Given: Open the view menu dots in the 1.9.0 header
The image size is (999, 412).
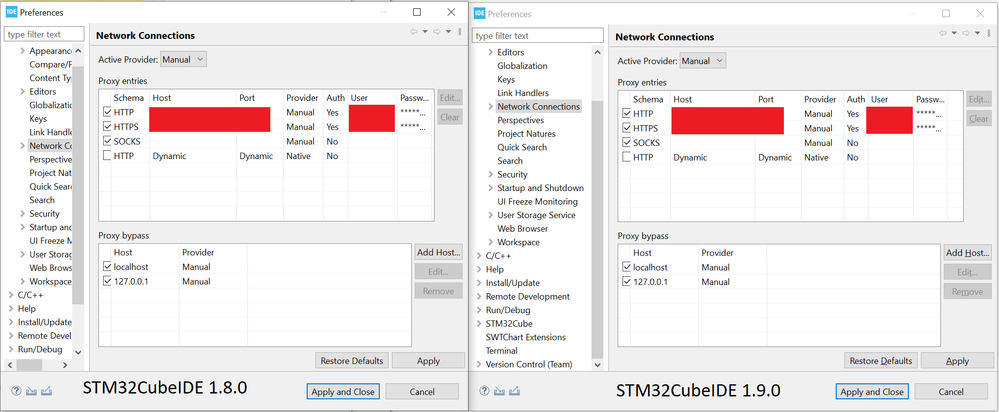Looking at the screenshot, I should tap(988, 32).
